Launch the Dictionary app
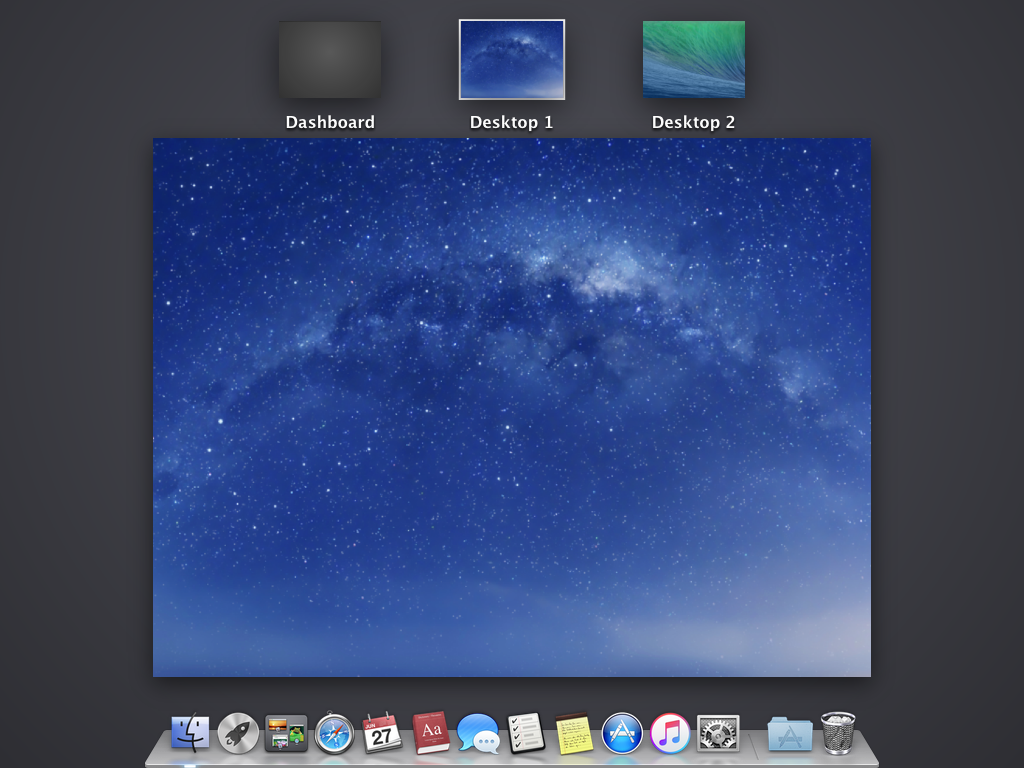The height and width of the screenshot is (768, 1024). point(431,733)
